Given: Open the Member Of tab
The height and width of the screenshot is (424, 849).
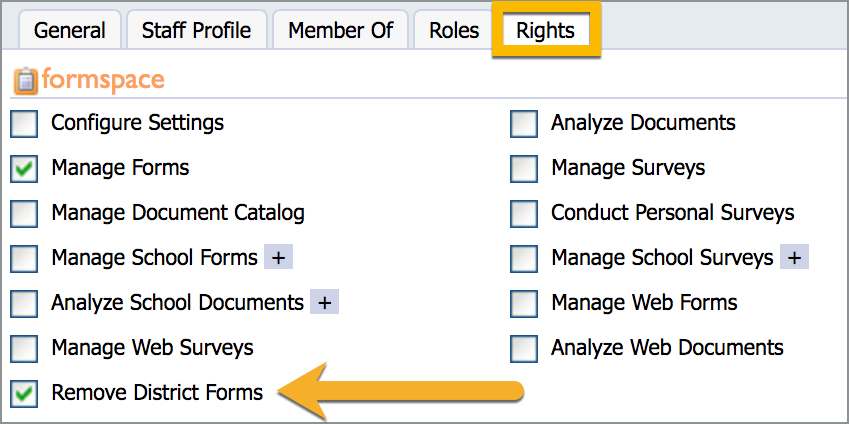Looking at the screenshot, I should click(x=341, y=30).
